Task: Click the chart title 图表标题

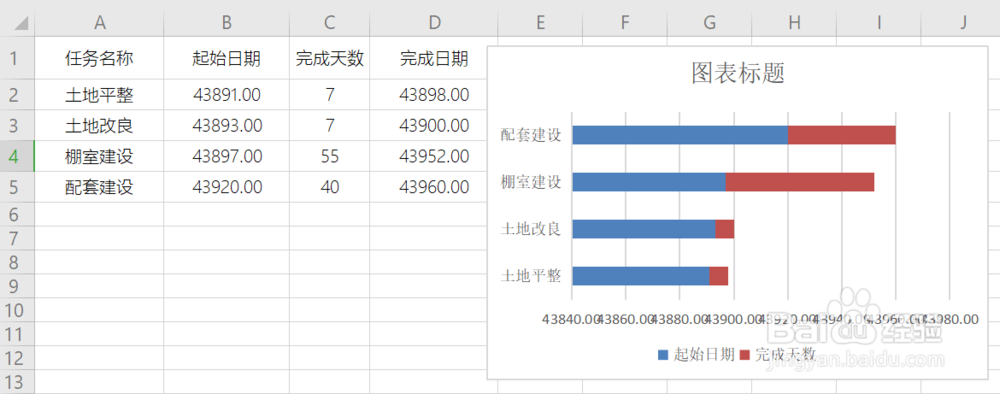Action: tap(738, 73)
